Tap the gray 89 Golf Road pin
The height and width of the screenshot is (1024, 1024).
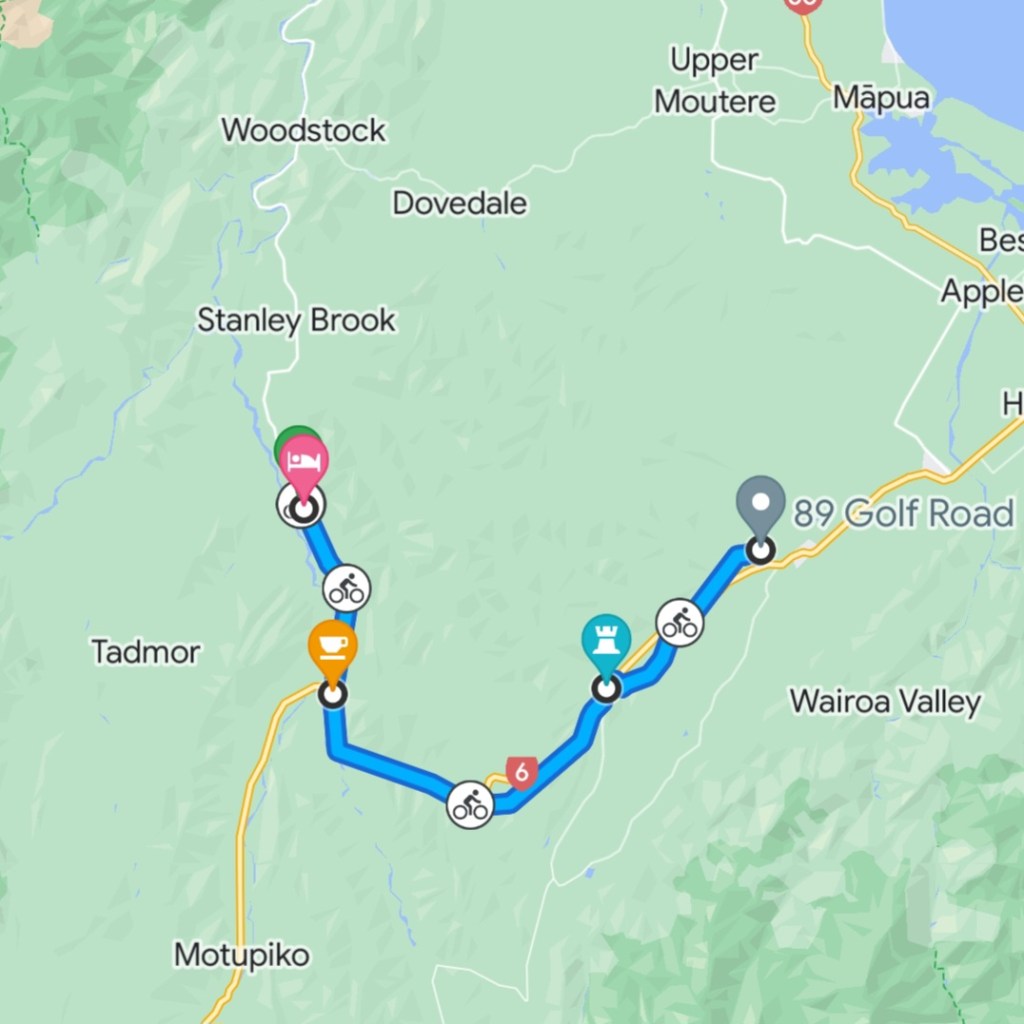coord(761,503)
